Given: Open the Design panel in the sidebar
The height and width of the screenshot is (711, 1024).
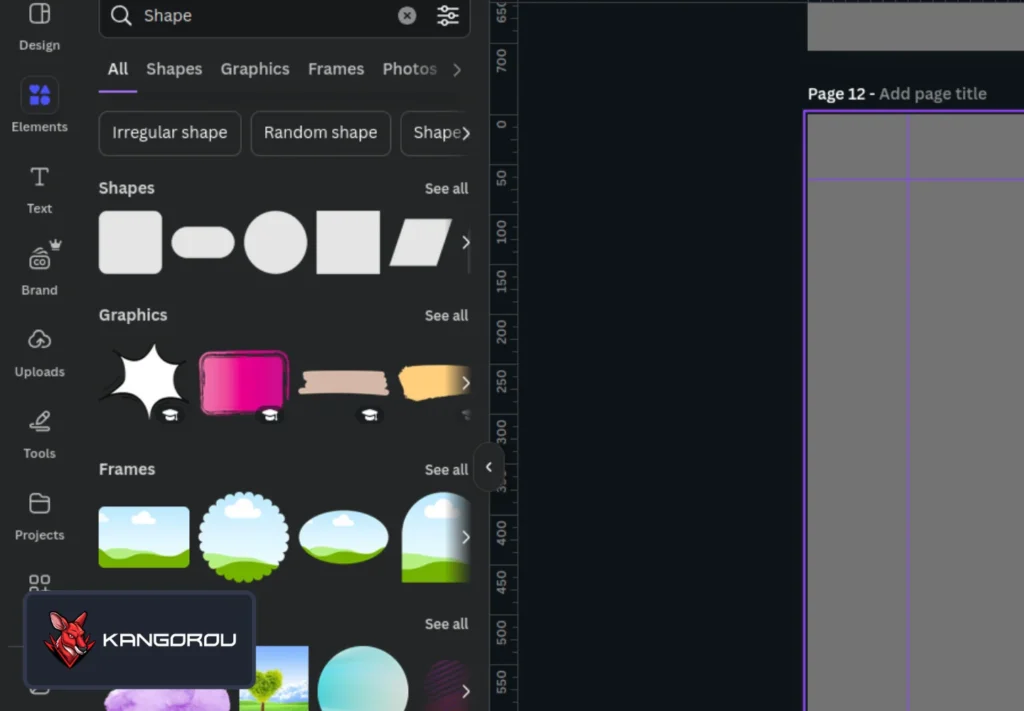Looking at the screenshot, I should tap(39, 26).
